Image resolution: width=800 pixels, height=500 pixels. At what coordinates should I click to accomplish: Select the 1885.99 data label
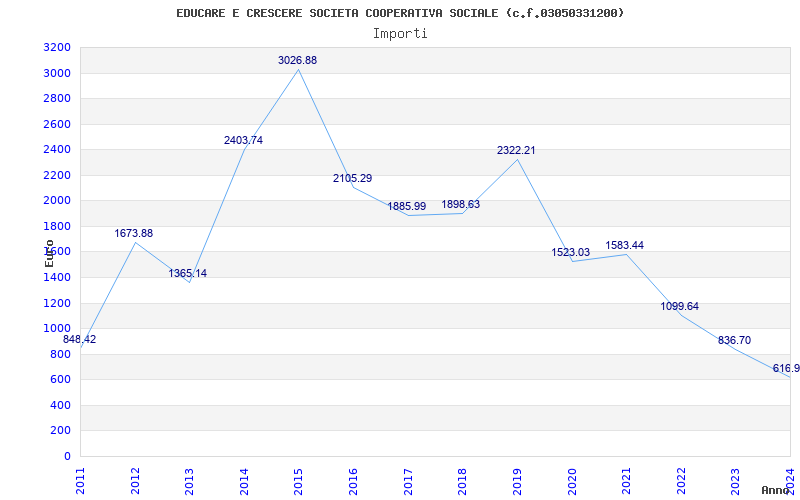[407, 206]
